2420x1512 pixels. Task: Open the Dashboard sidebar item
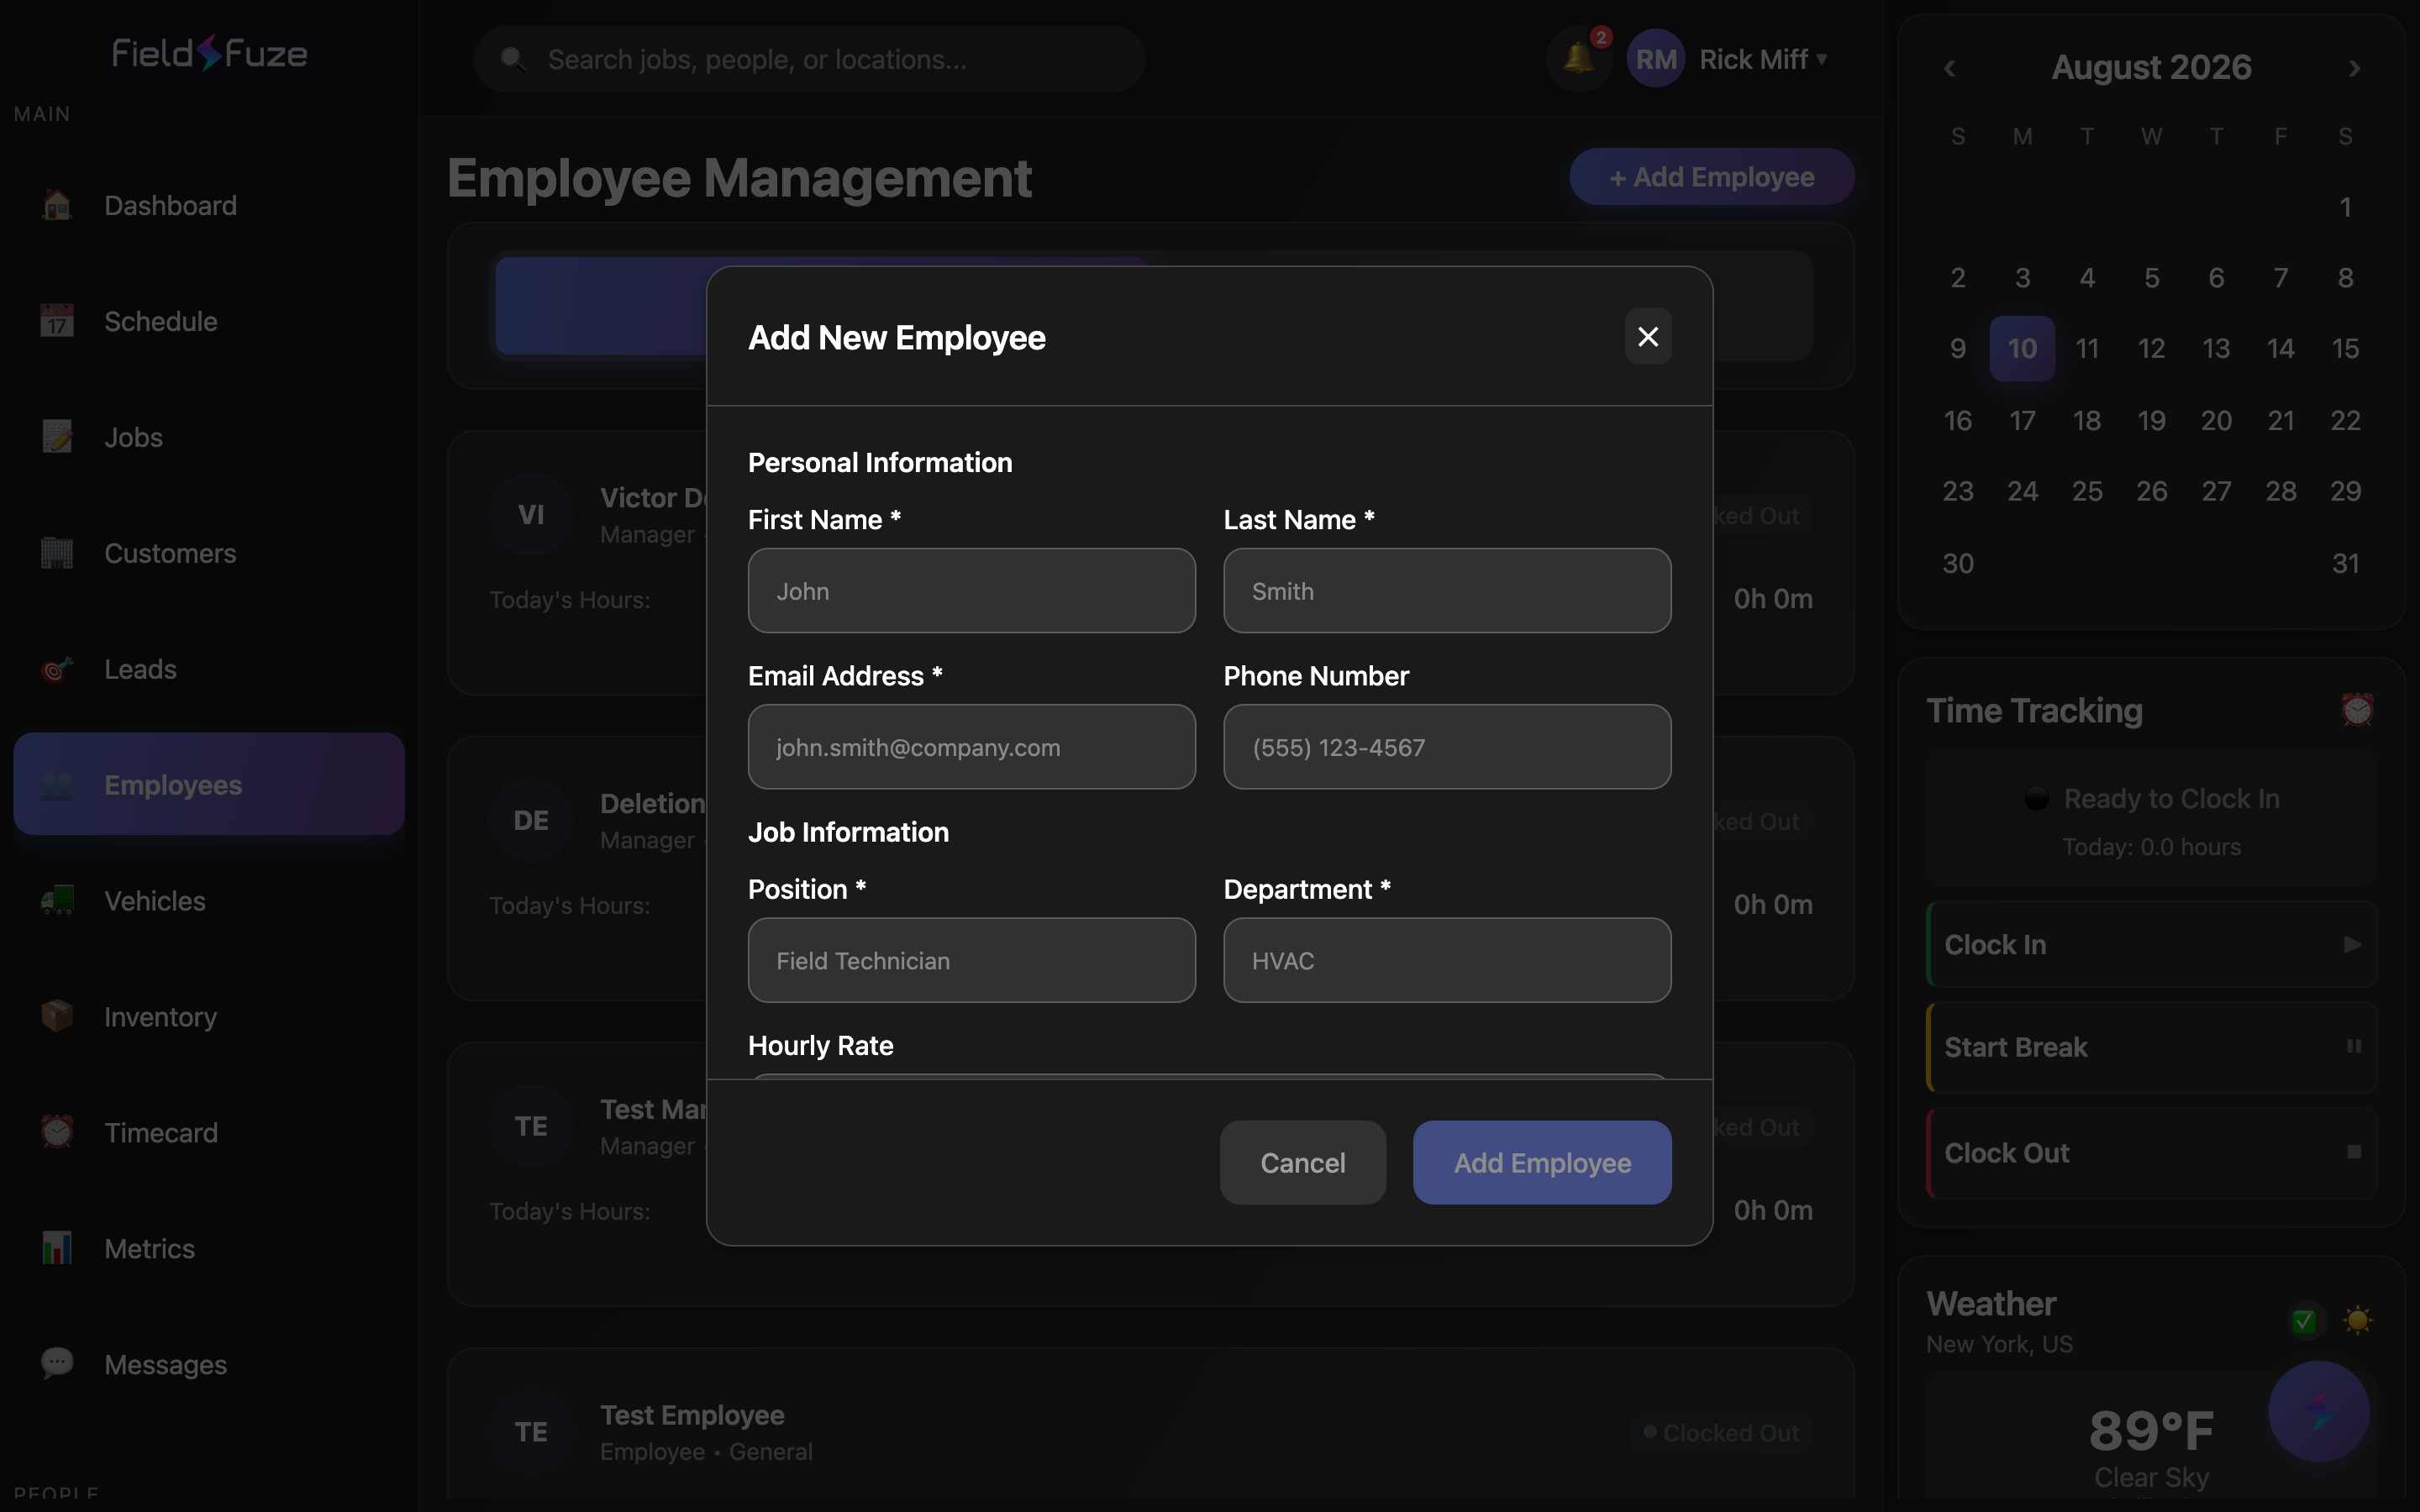tap(208, 205)
